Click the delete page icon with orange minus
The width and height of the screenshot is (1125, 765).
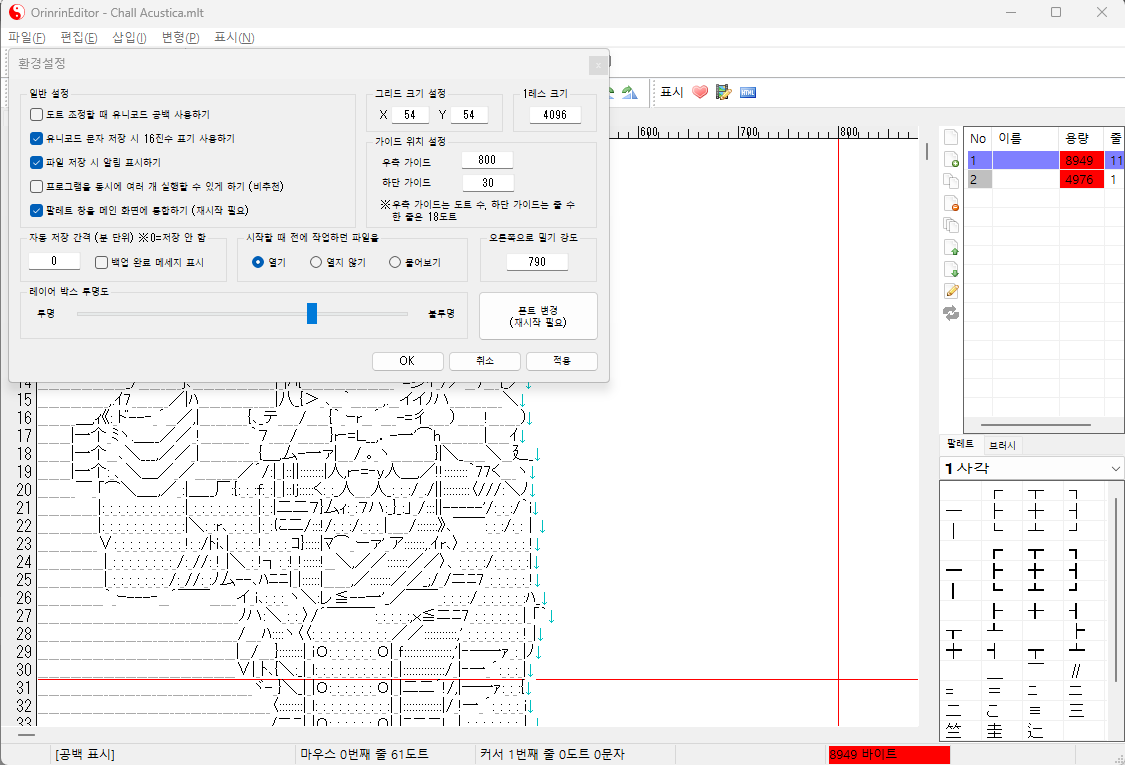tap(951, 203)
